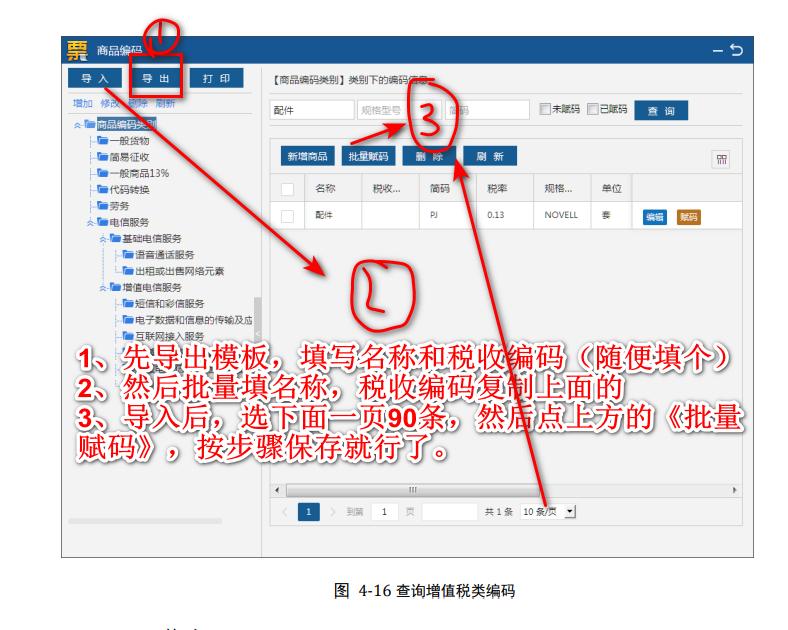Toggle the 已赋码 checkbox

coord(593,109)
